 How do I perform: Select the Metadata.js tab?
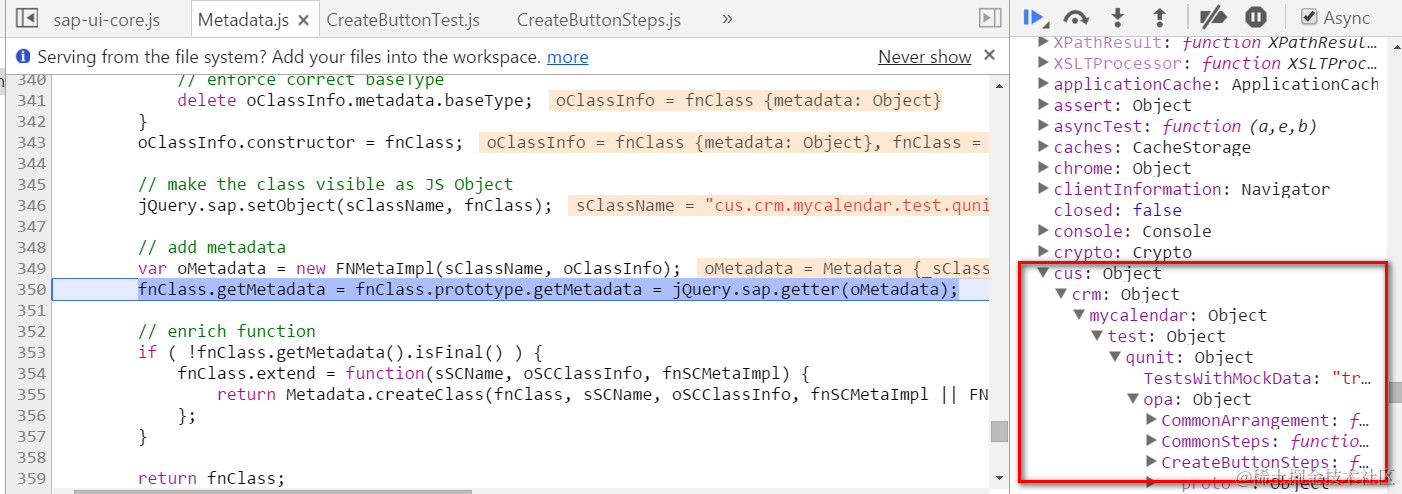click(x=244, y=19)
